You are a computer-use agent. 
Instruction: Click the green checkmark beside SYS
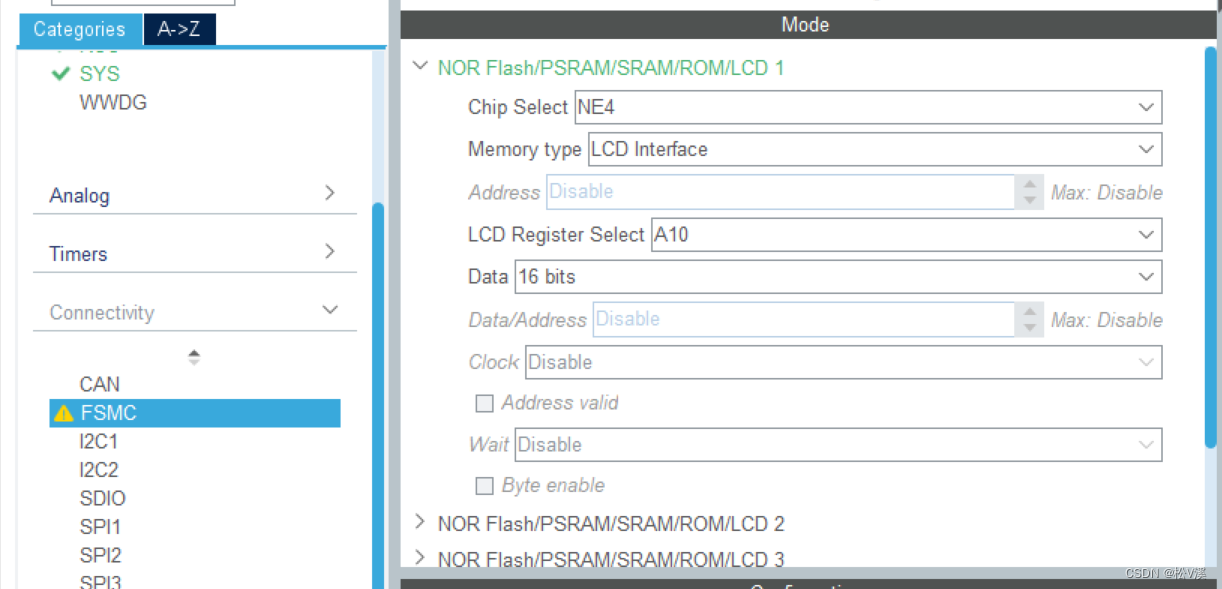click(x=60, y=73)
